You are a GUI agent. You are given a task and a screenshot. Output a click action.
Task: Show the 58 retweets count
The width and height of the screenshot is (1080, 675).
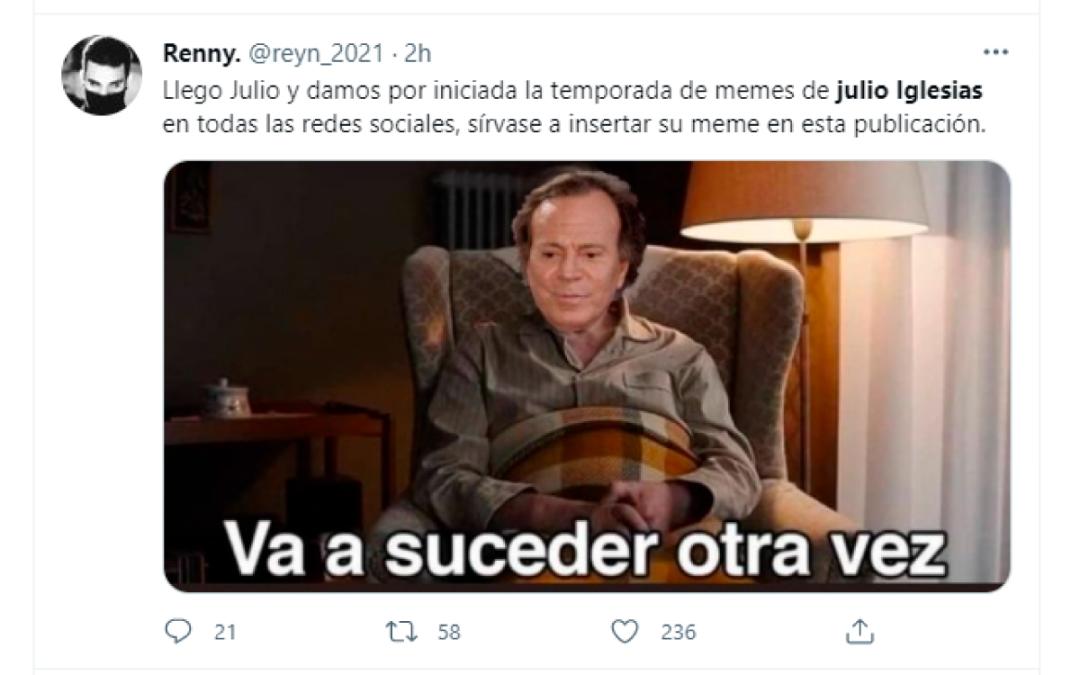point(448,632)
